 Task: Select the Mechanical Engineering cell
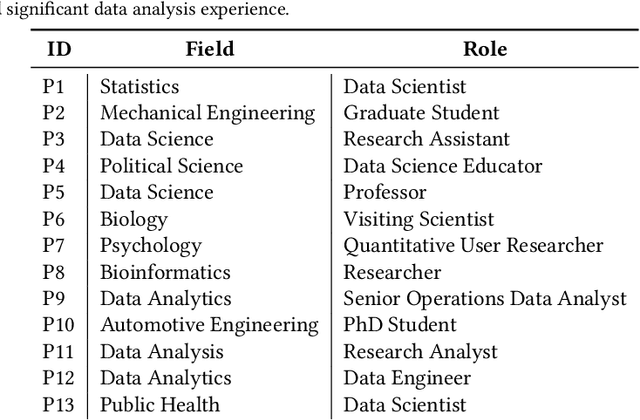pos(207,113)
